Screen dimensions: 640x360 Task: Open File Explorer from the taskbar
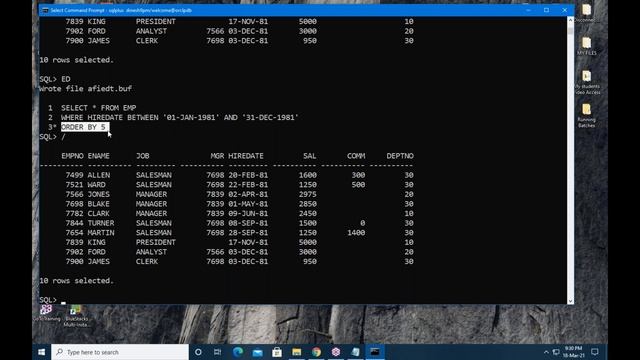pyautogui.click(x=296, y=352)
